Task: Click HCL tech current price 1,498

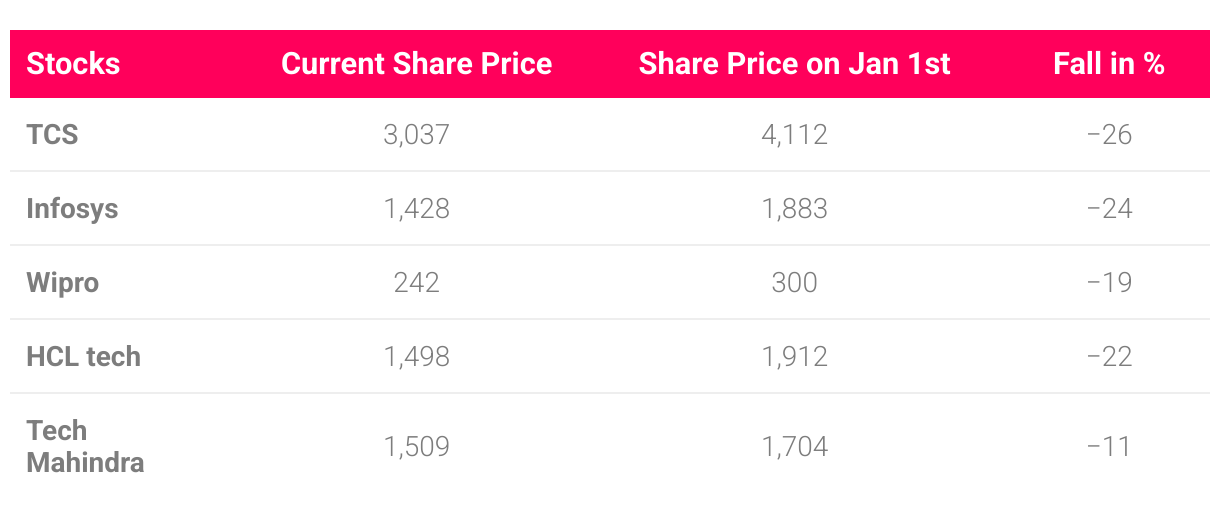Action: click(x=416, y=357)
